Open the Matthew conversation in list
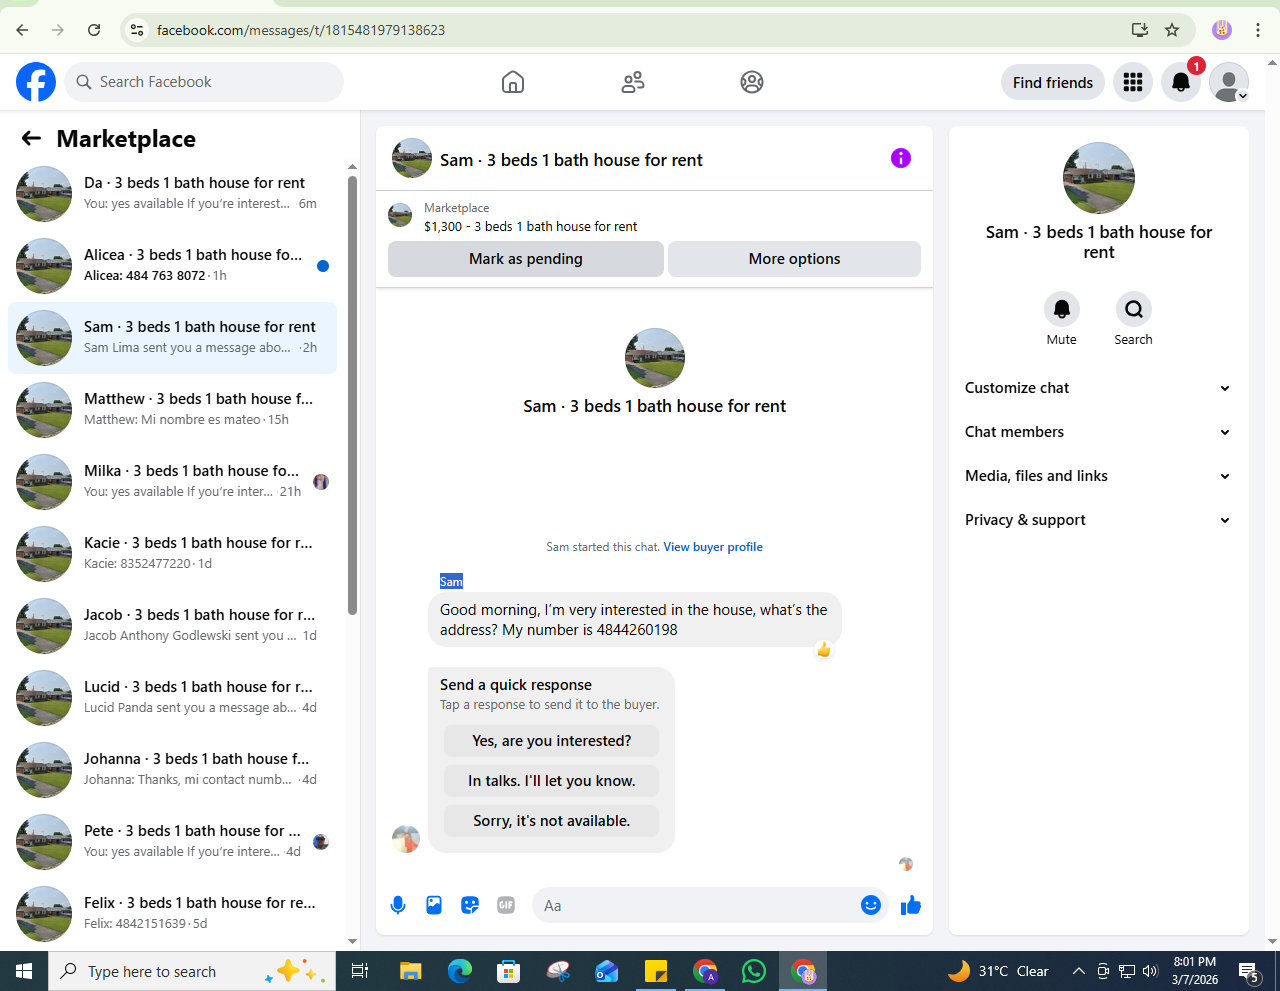 tap(173, 410)
